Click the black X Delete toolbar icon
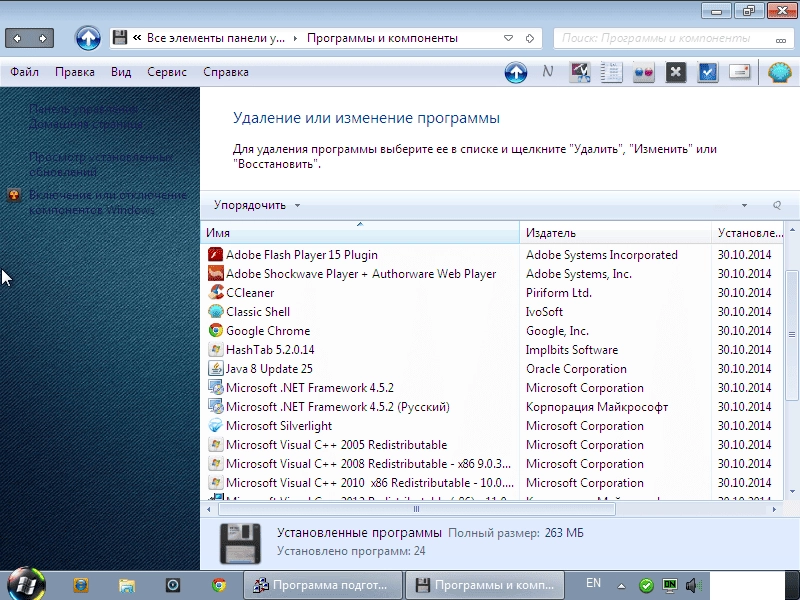 pyautogui.click(x=676, y=72)
